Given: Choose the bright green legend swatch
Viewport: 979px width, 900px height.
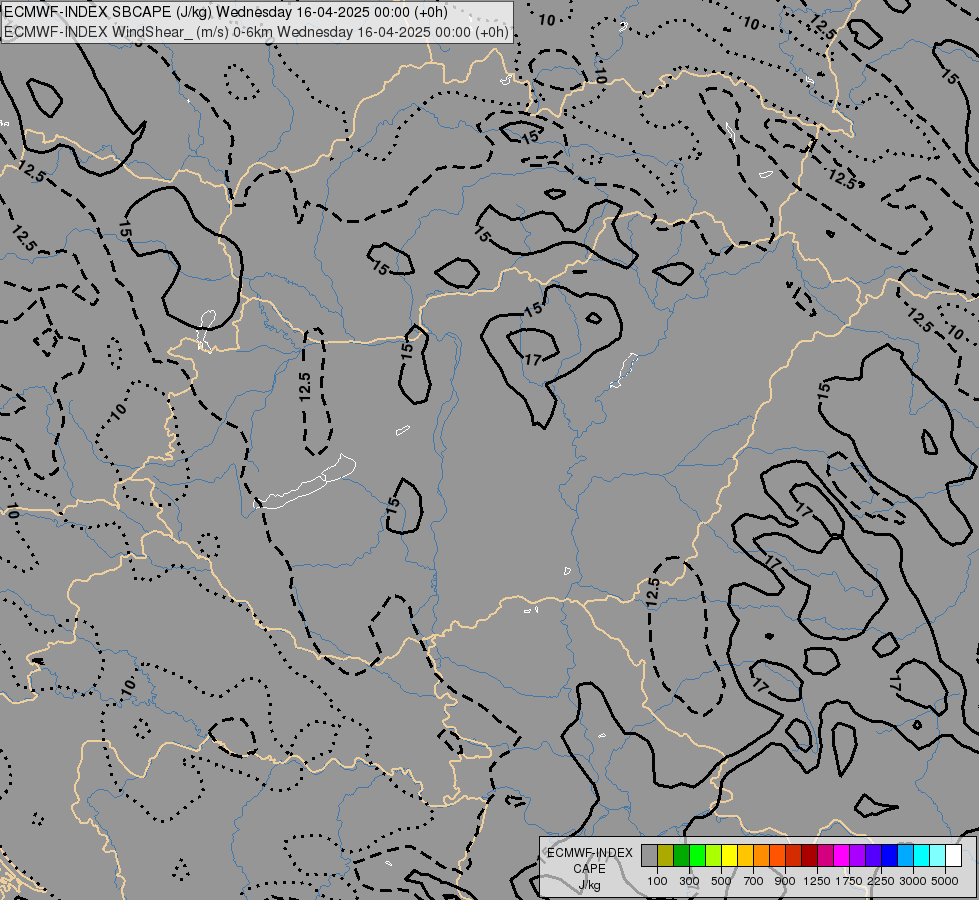Looking at the screenshot, I should click(697, 855).
